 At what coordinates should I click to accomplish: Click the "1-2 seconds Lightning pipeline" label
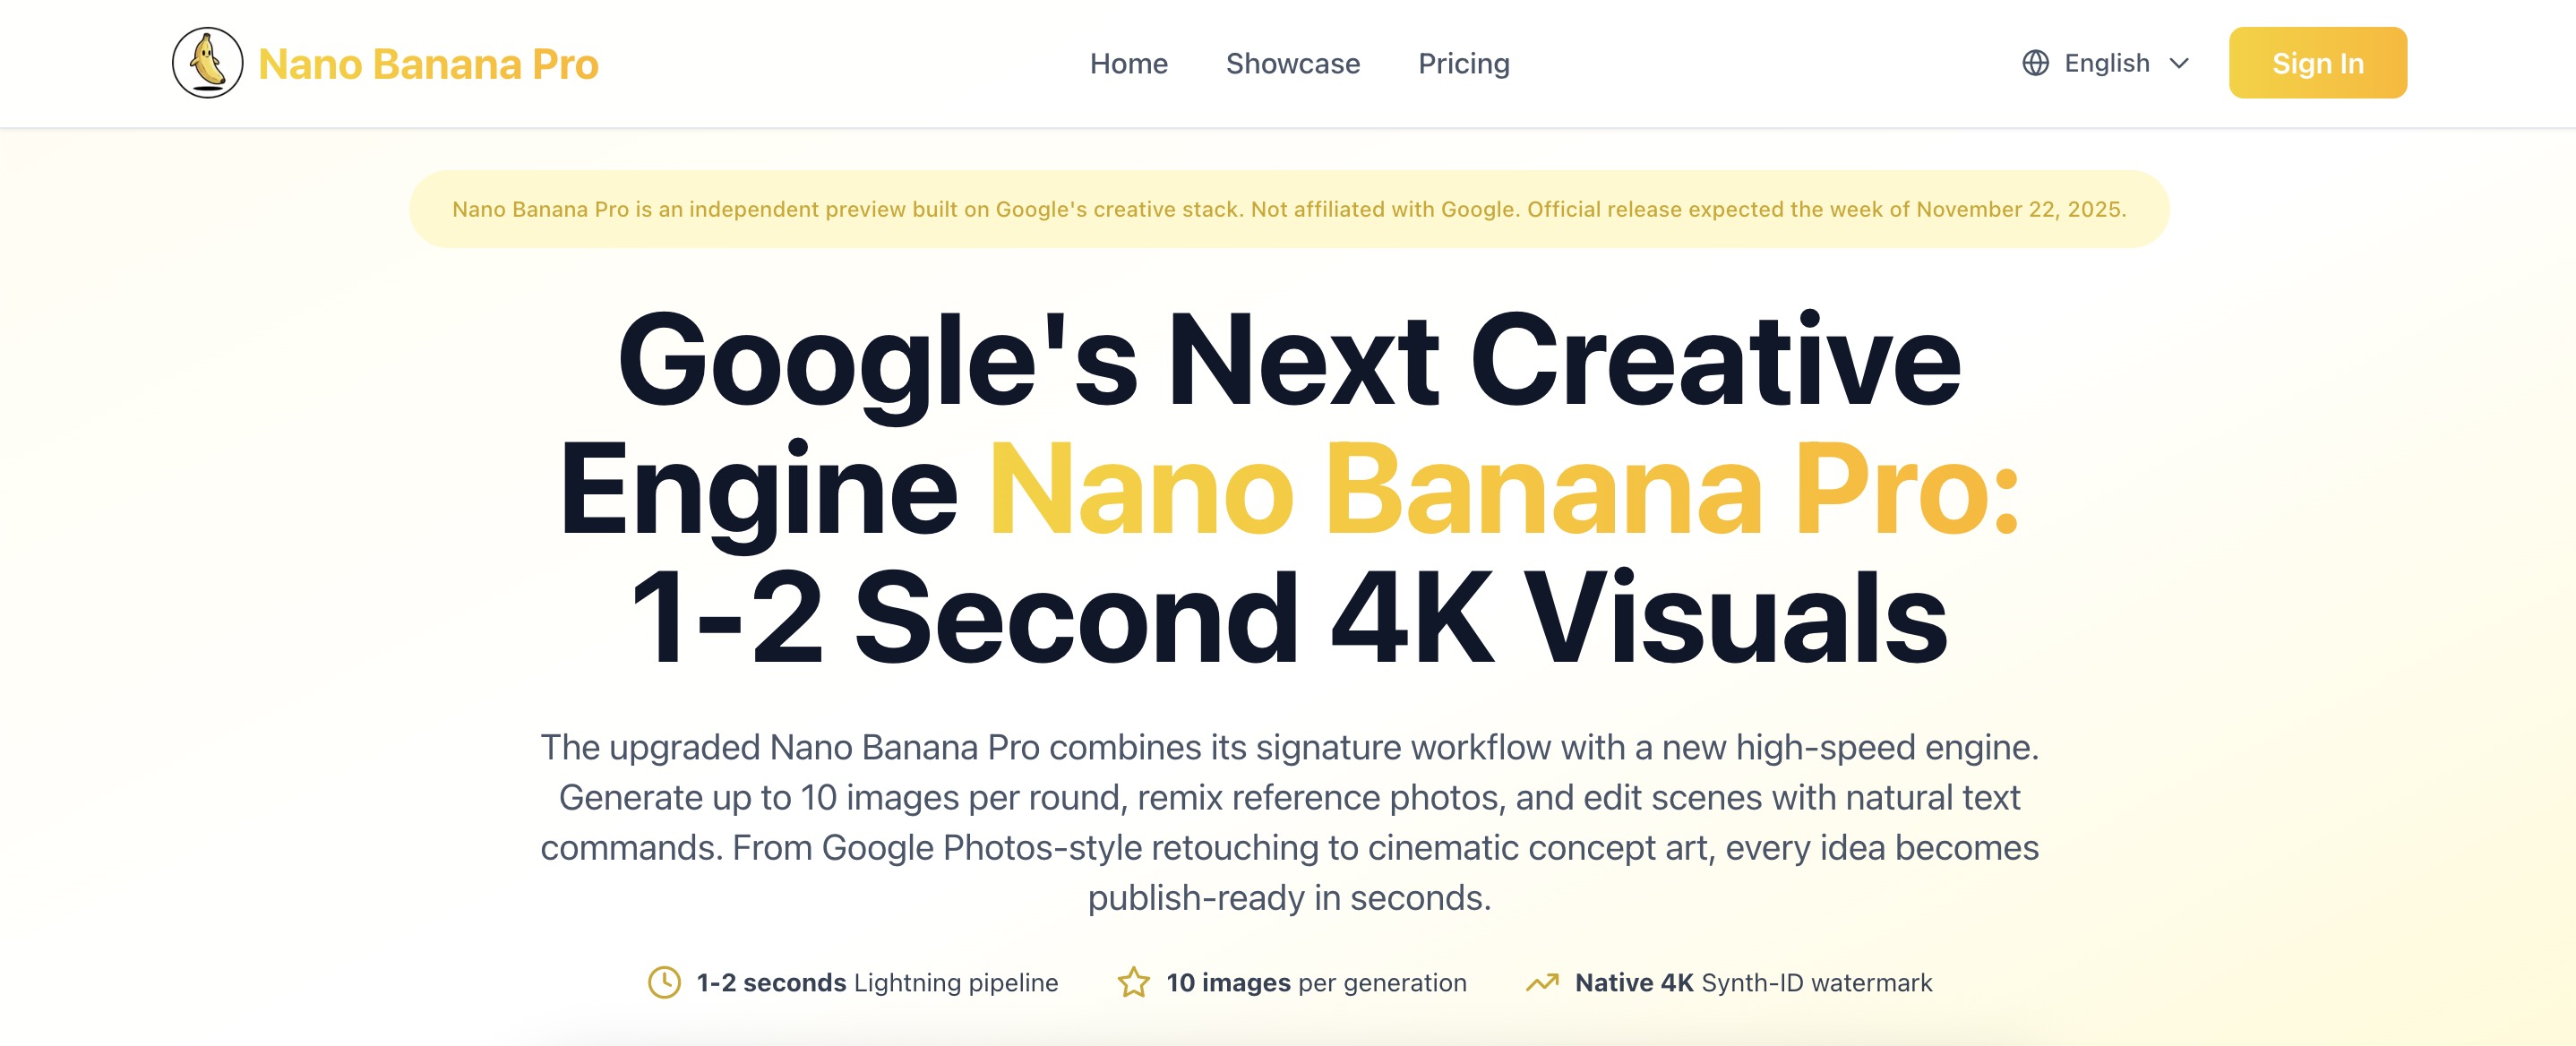pos(876,982)
